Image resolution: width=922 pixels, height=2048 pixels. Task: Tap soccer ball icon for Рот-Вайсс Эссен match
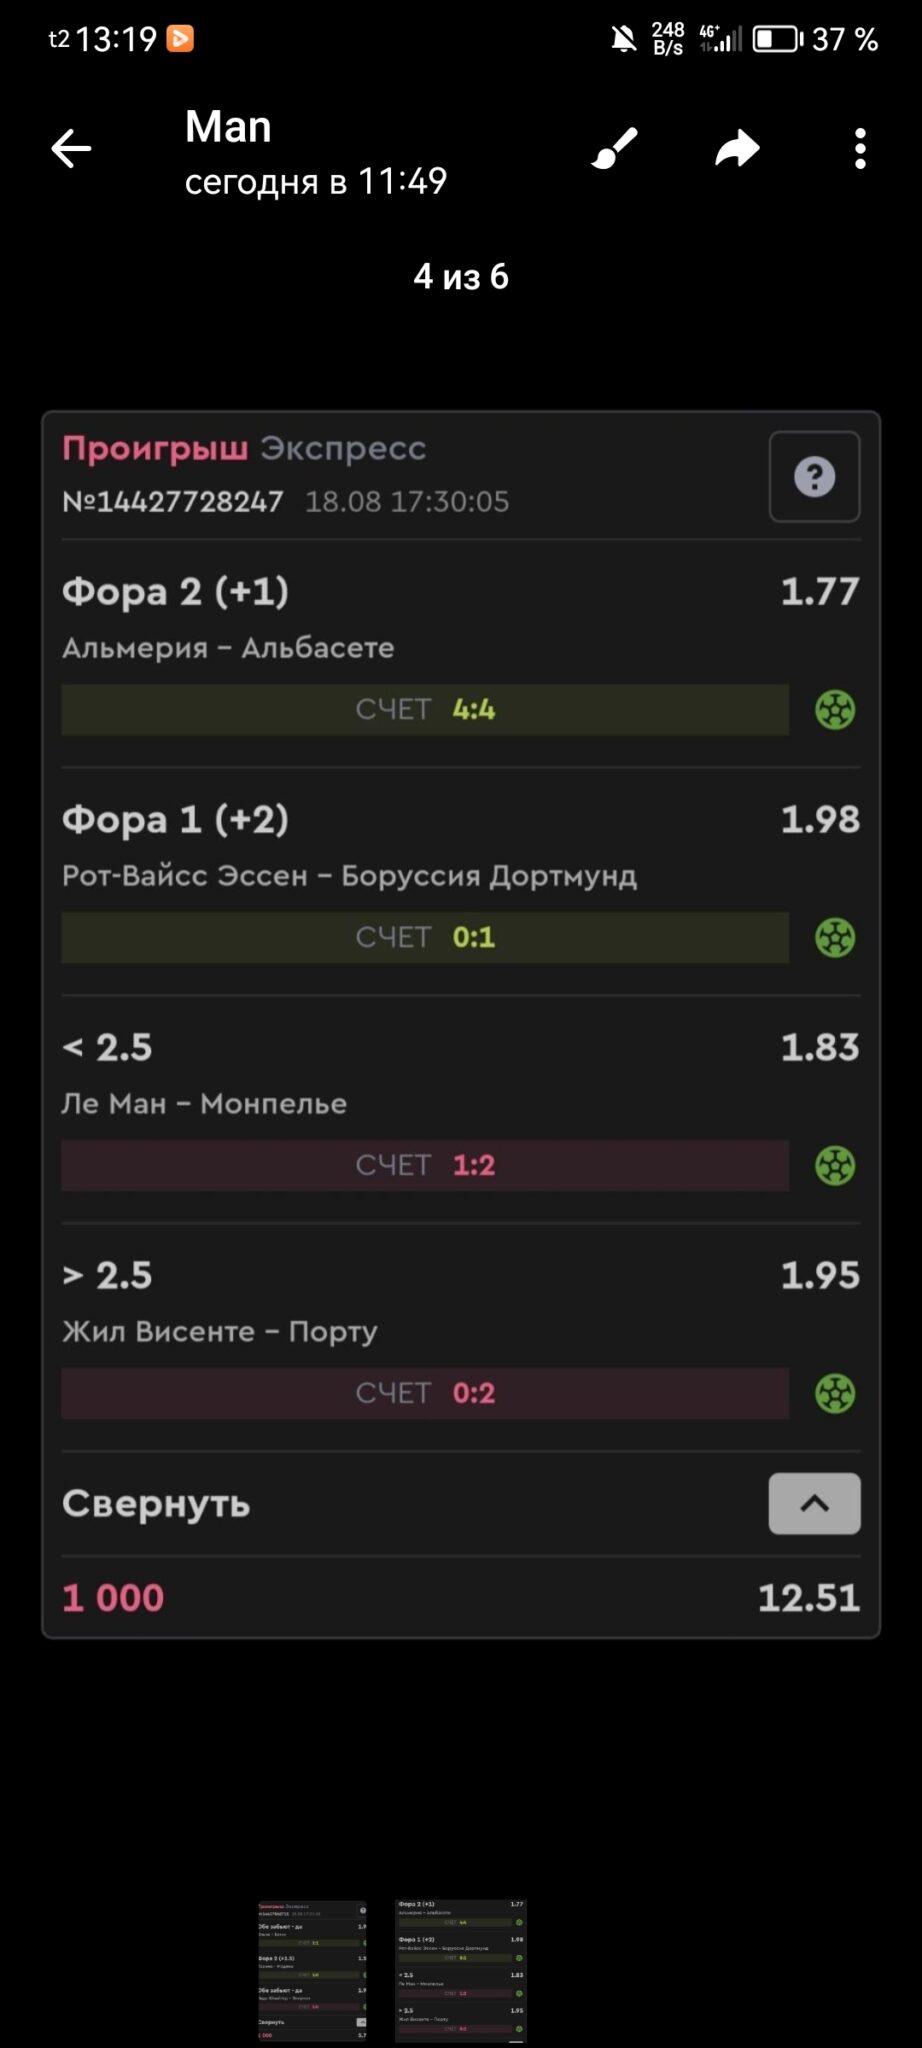835,938
